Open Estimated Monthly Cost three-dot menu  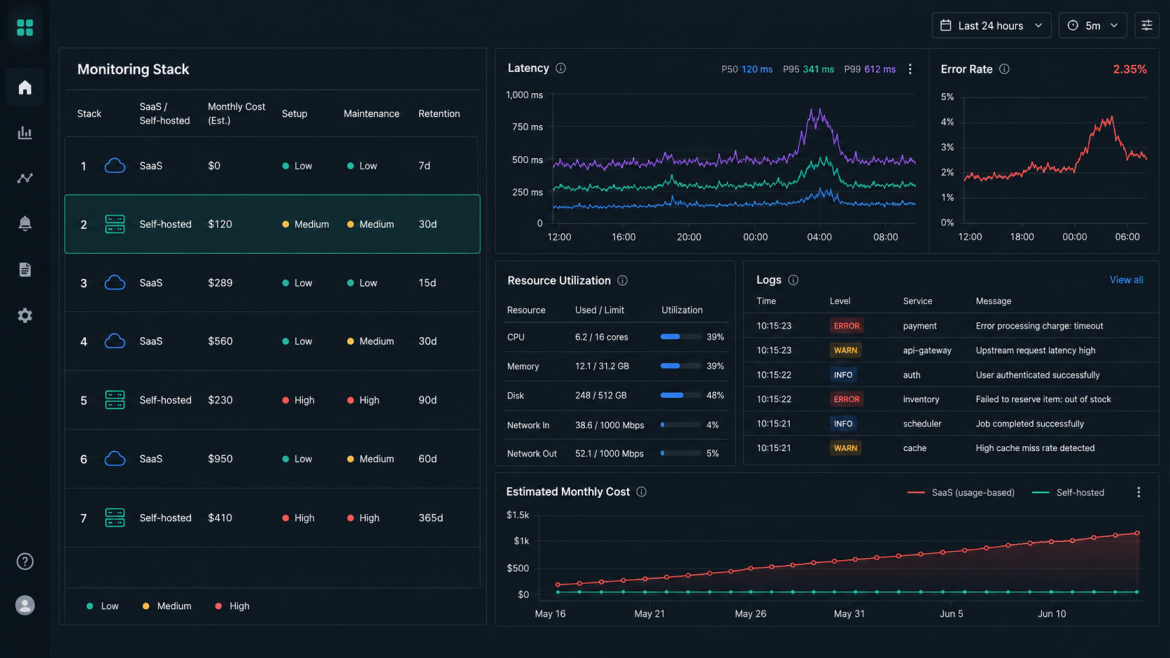point(1138,492)
